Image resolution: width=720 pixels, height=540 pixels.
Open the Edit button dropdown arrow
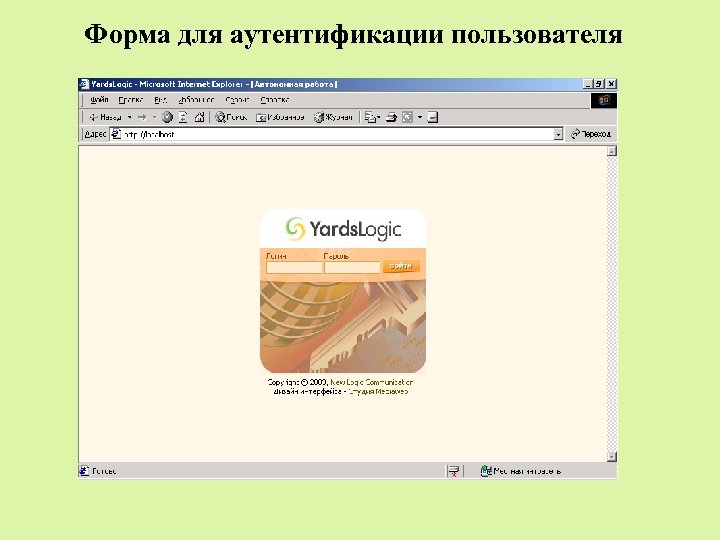pos(420,118)
